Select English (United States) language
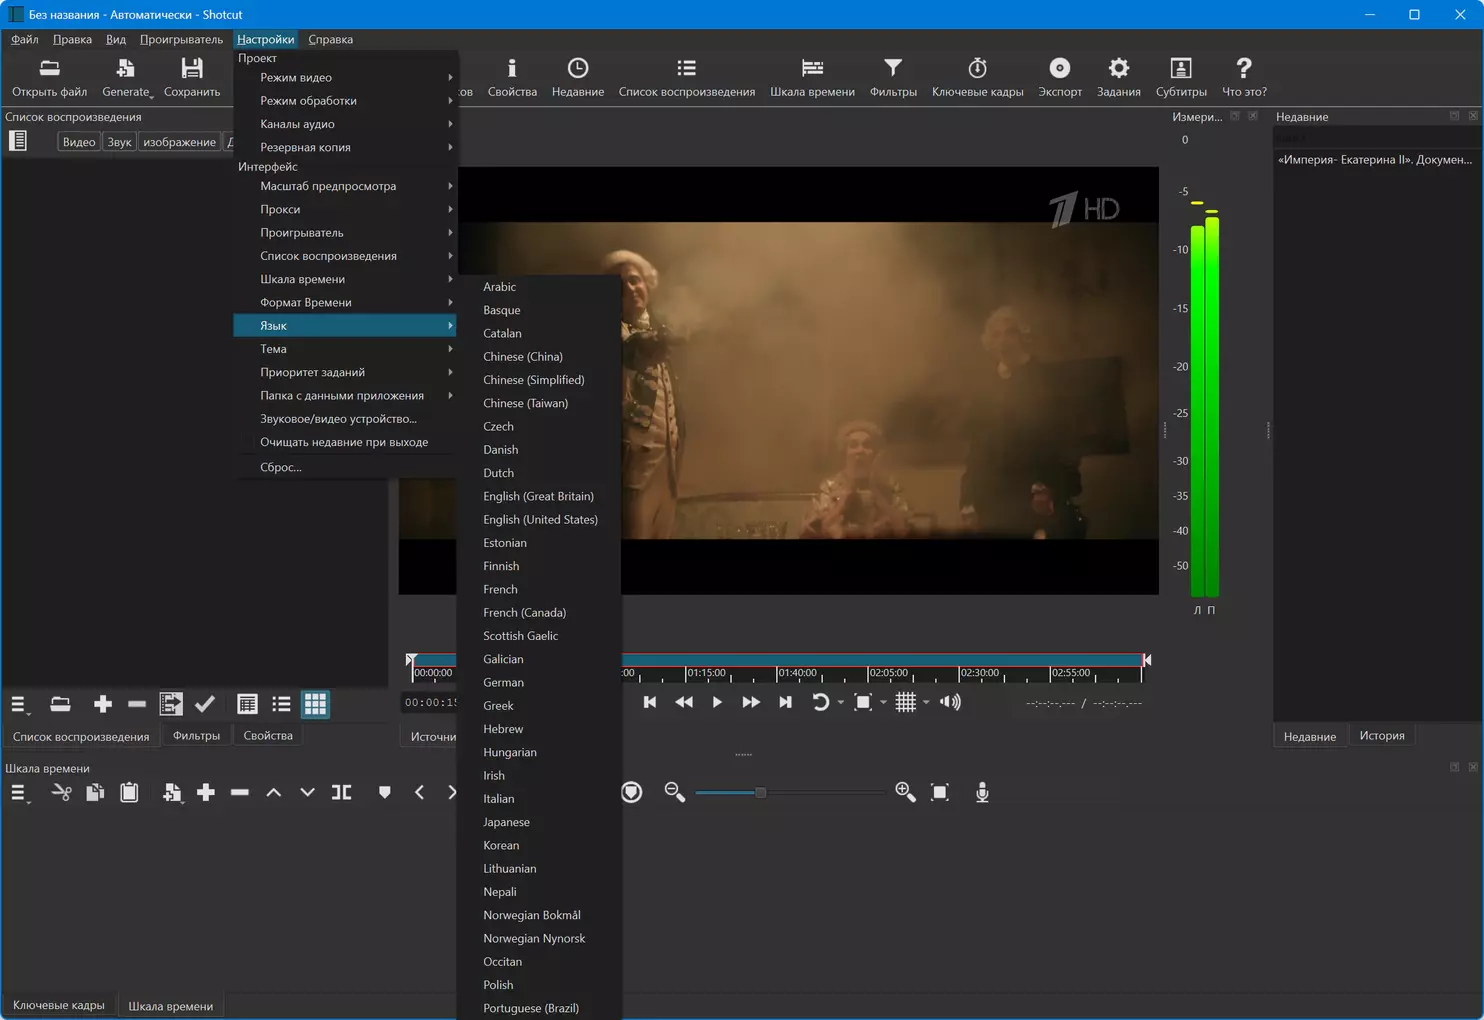This screenshot has height=1020, width=1484. (x=540, y=520)
